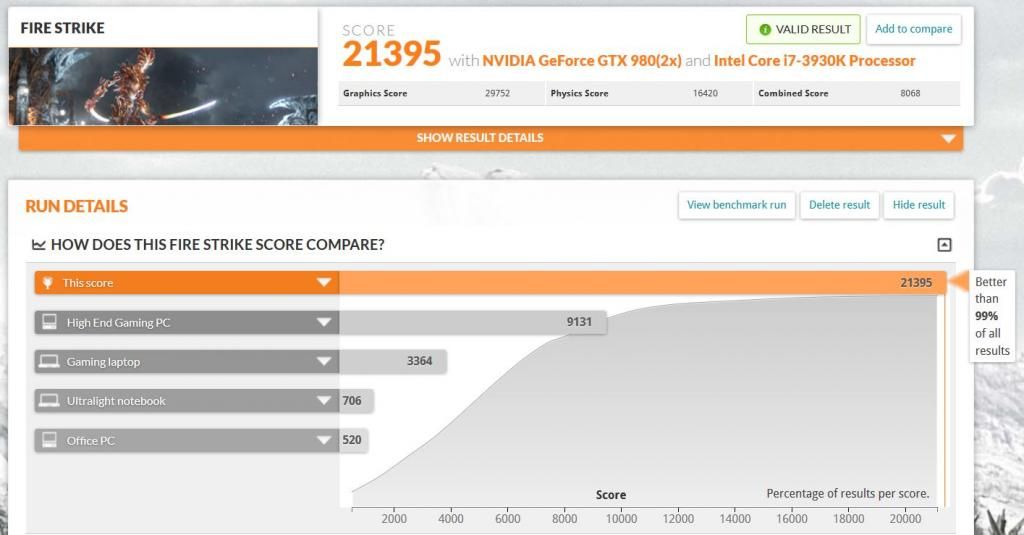Click the desktop icon for High End Gaming PC
The image size is (1024, 535).
[x=49, y=321]
